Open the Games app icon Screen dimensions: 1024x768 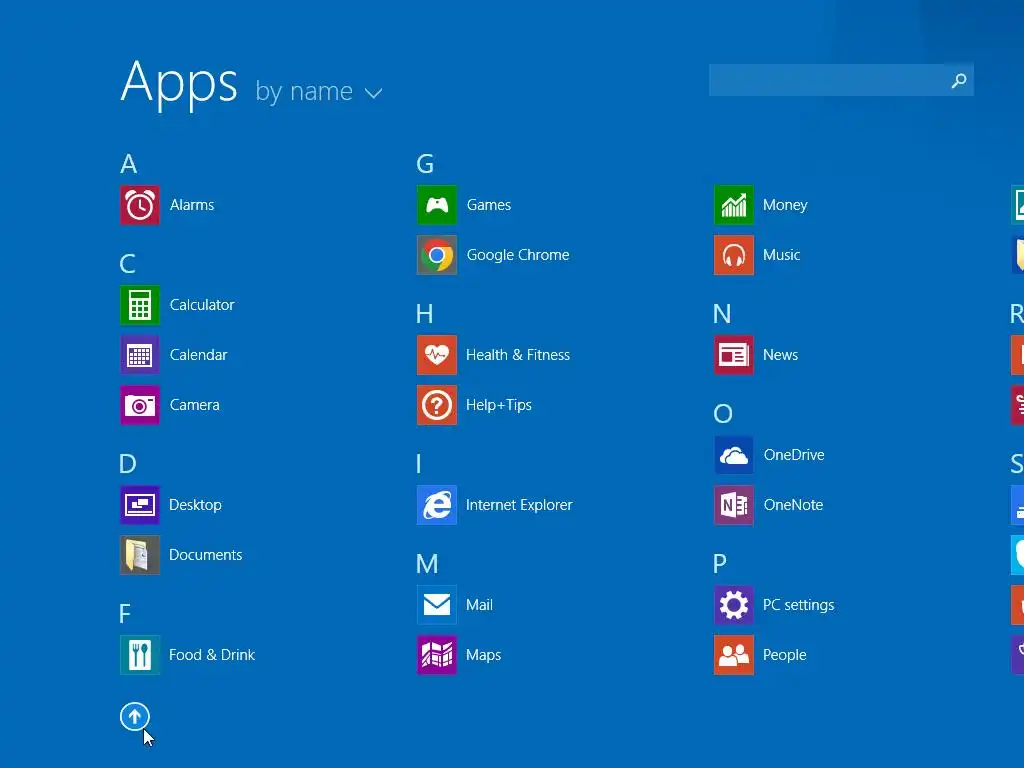437,205
